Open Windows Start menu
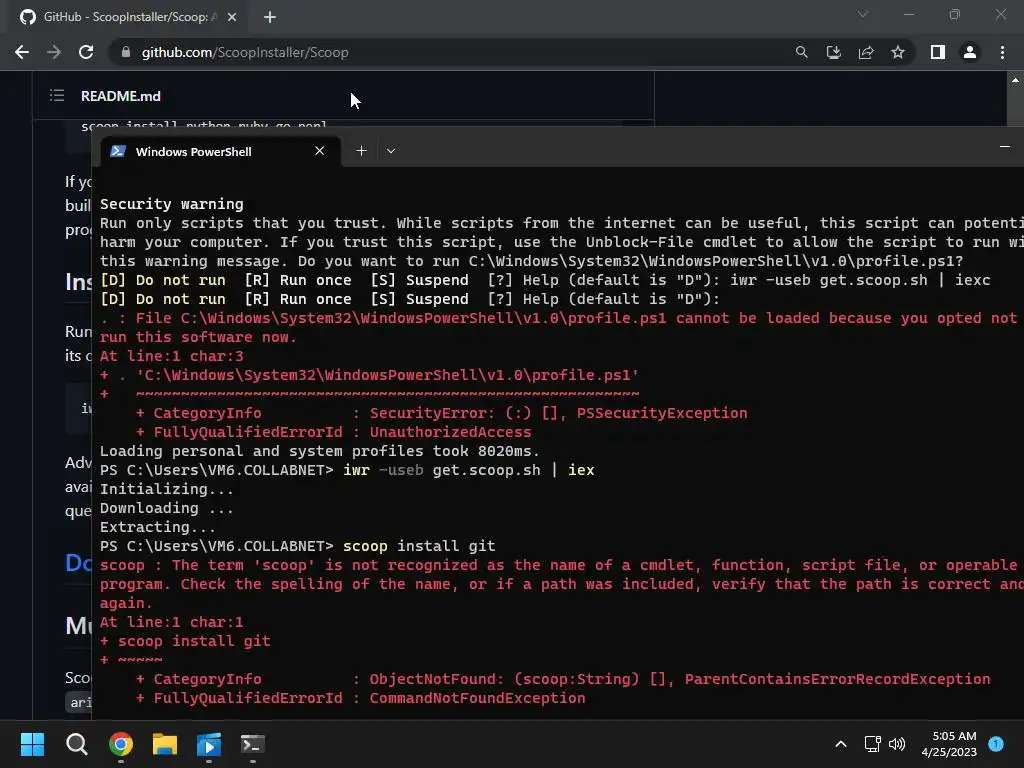The image size is (1024, 768). click(32, 744)
